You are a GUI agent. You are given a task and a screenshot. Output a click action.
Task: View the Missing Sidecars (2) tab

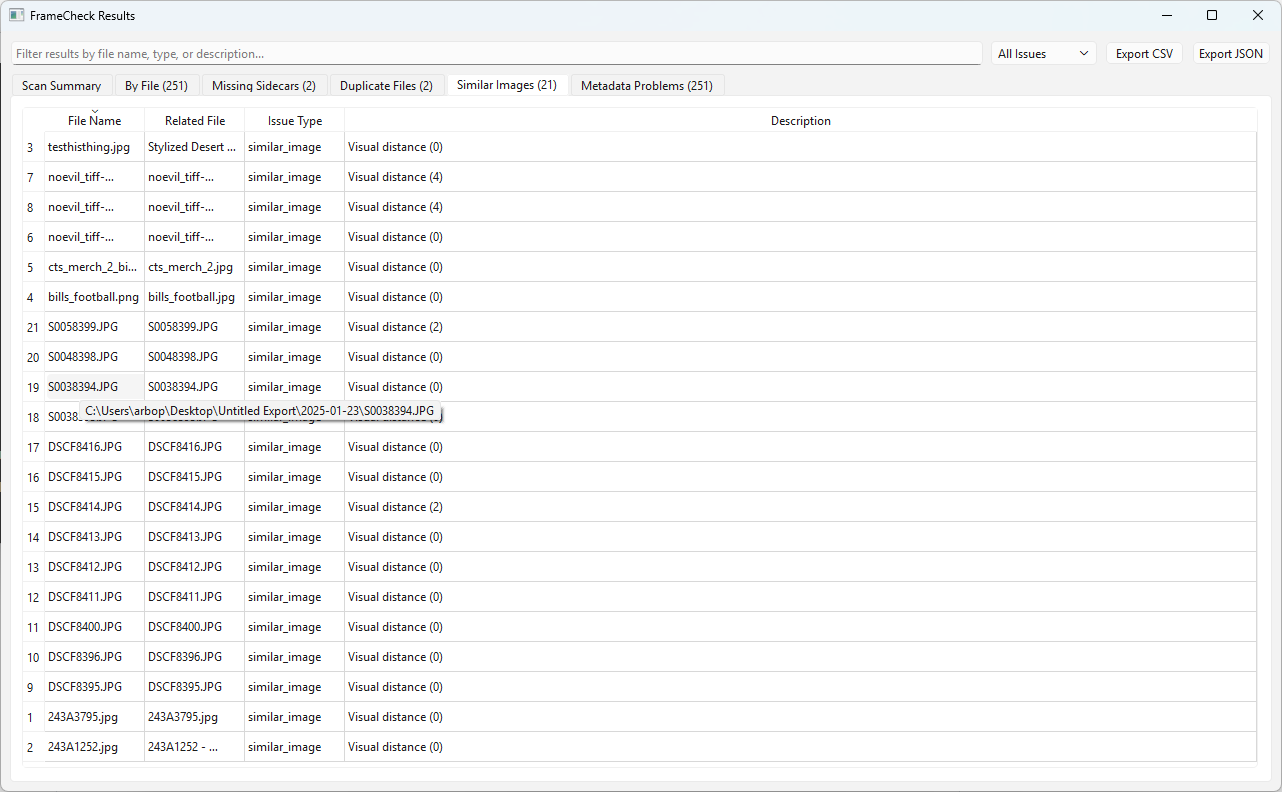[x=263, y=85]
